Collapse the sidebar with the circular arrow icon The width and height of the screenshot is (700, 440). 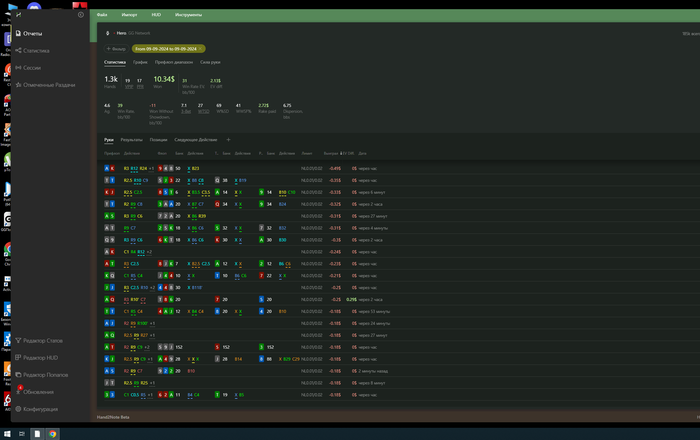coord(81,15)
